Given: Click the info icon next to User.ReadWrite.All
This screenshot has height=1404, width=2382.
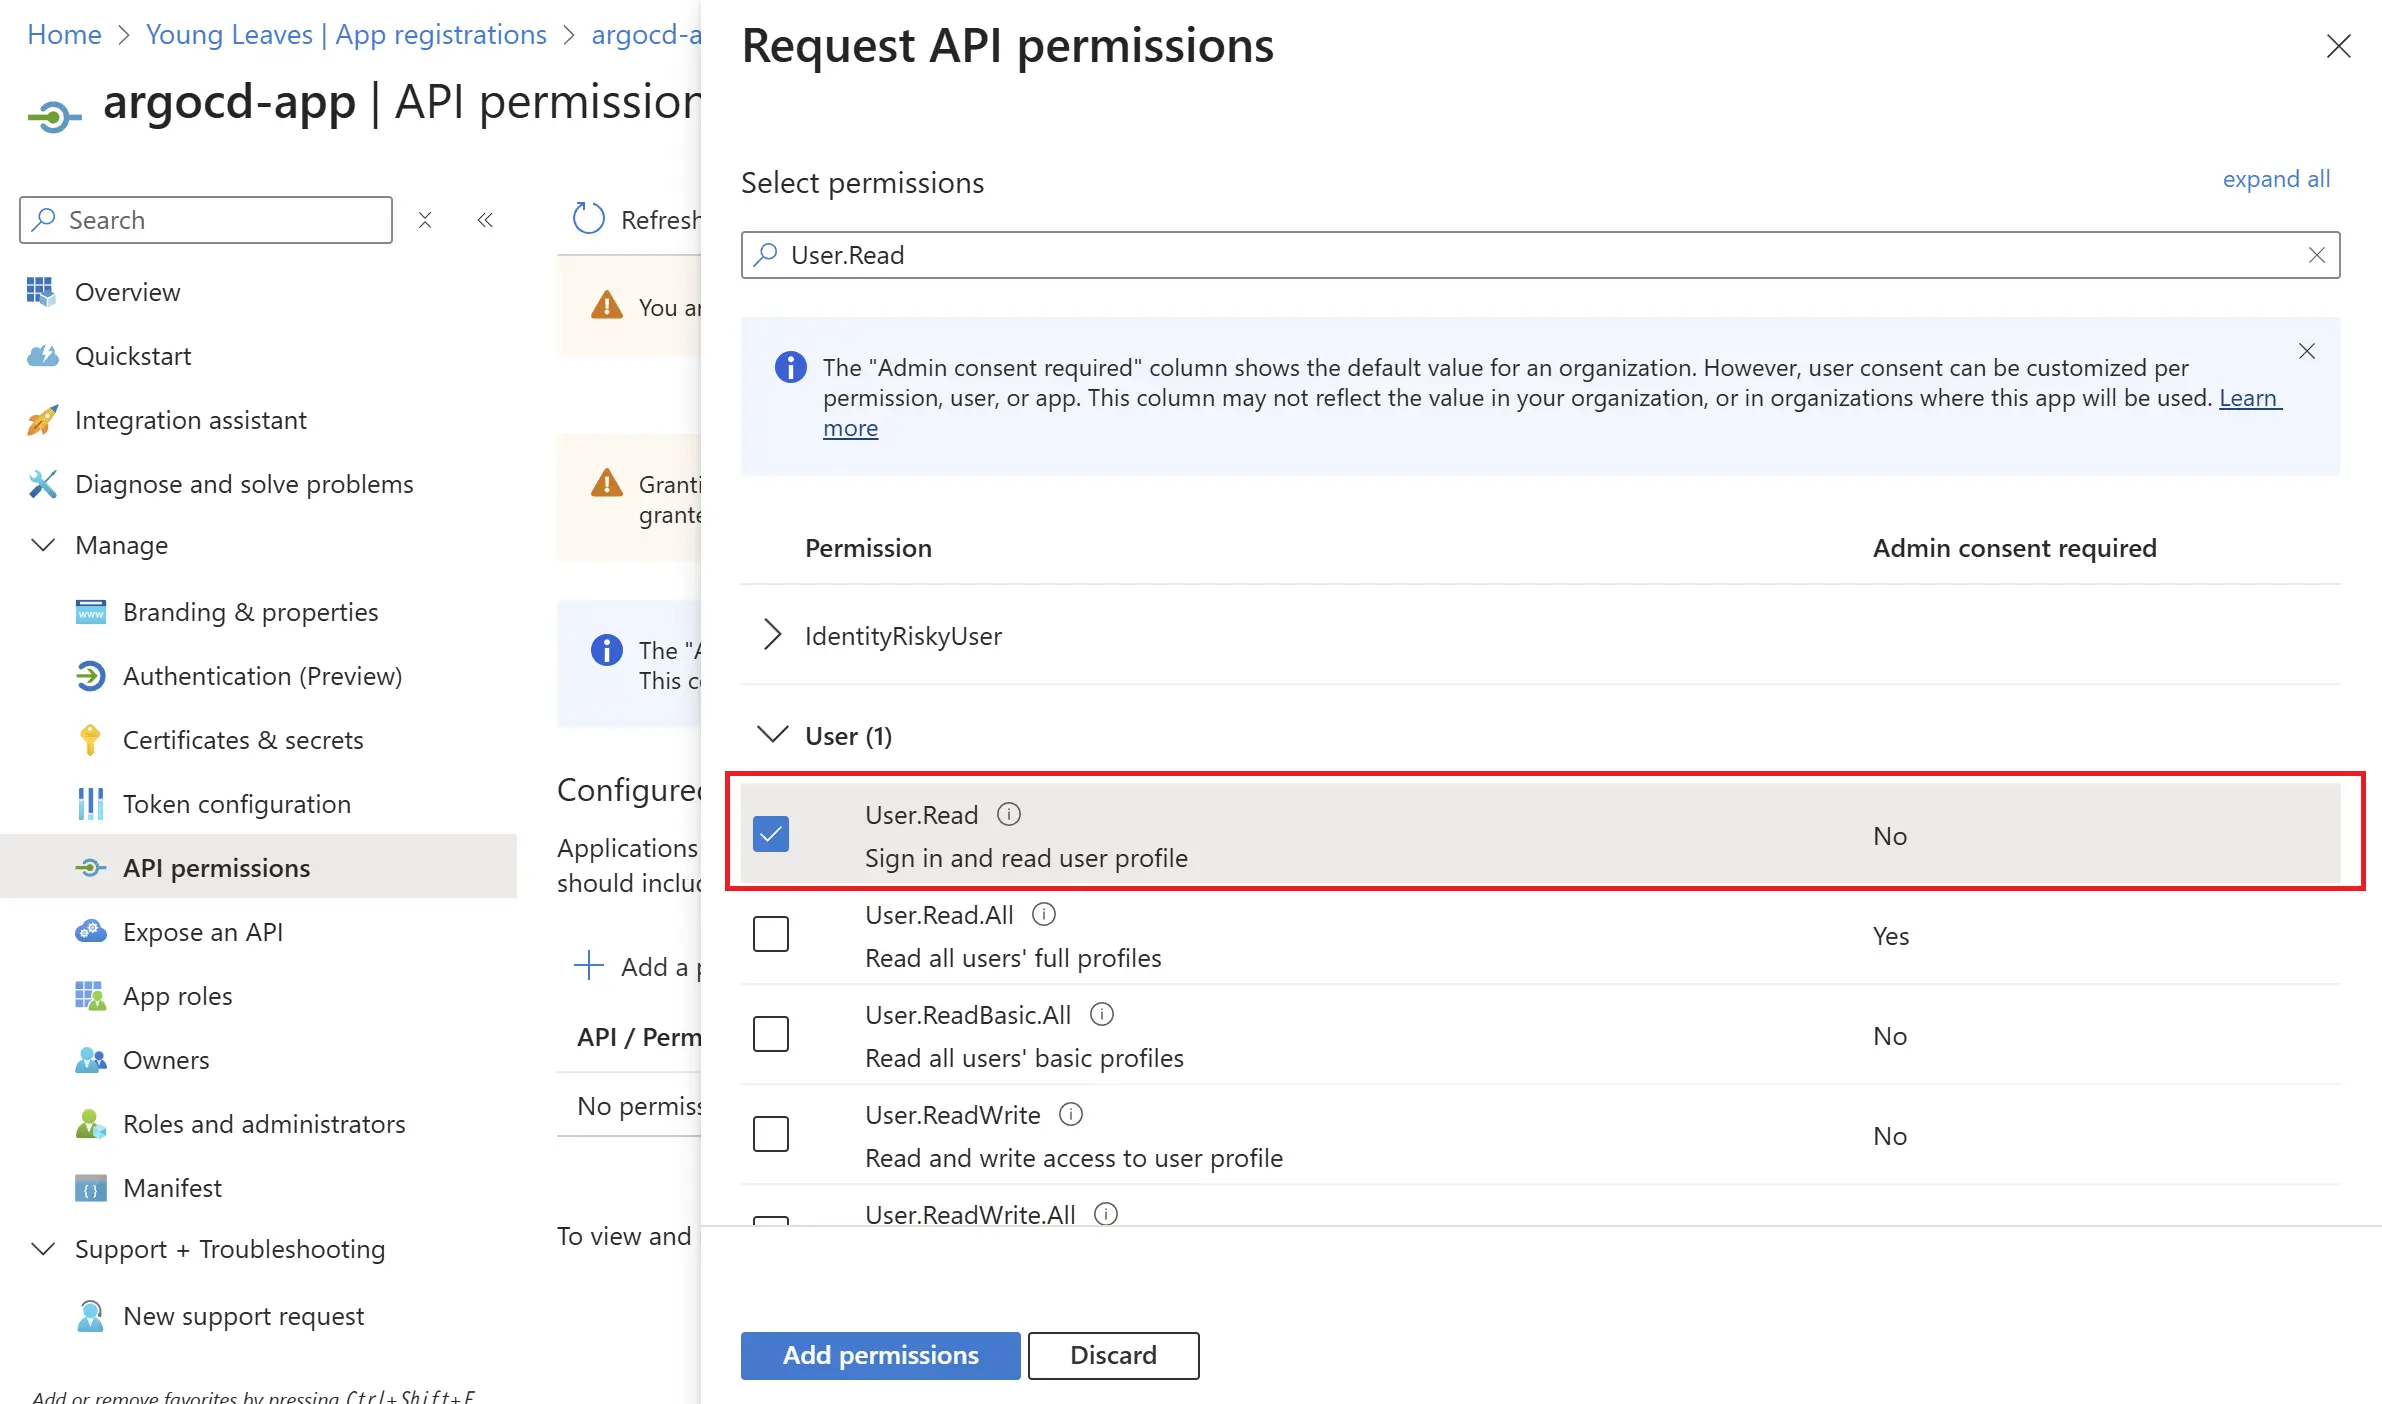Looking at the screenshot, I should [x=1106, y=1214].
